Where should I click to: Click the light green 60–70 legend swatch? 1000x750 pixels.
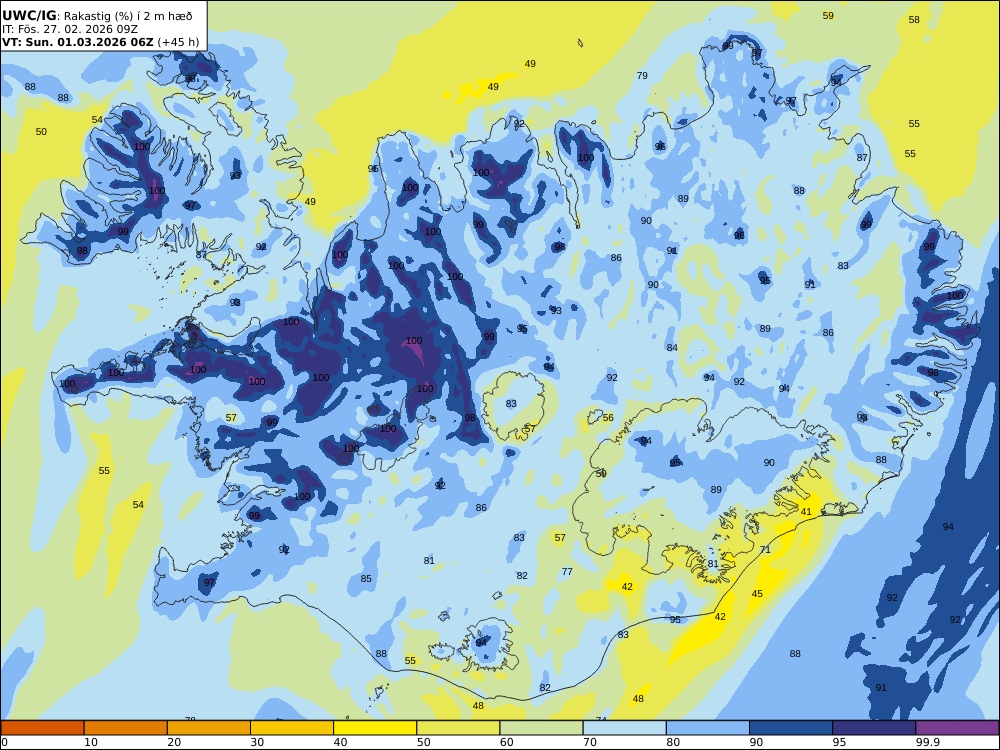tap(541, 728)
